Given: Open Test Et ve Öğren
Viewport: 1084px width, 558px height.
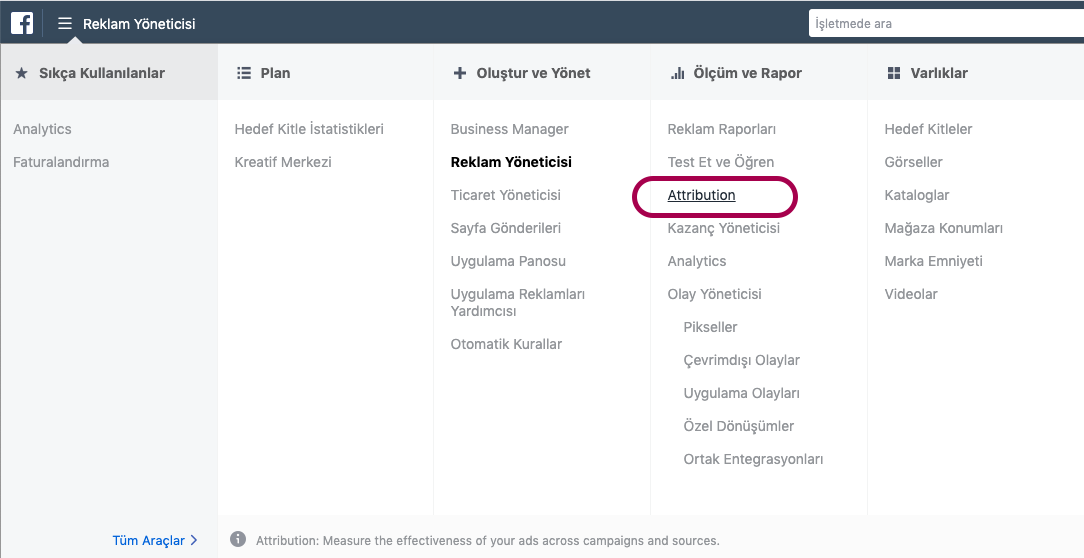Looking at the screenshot, I should tap(720, 162).
